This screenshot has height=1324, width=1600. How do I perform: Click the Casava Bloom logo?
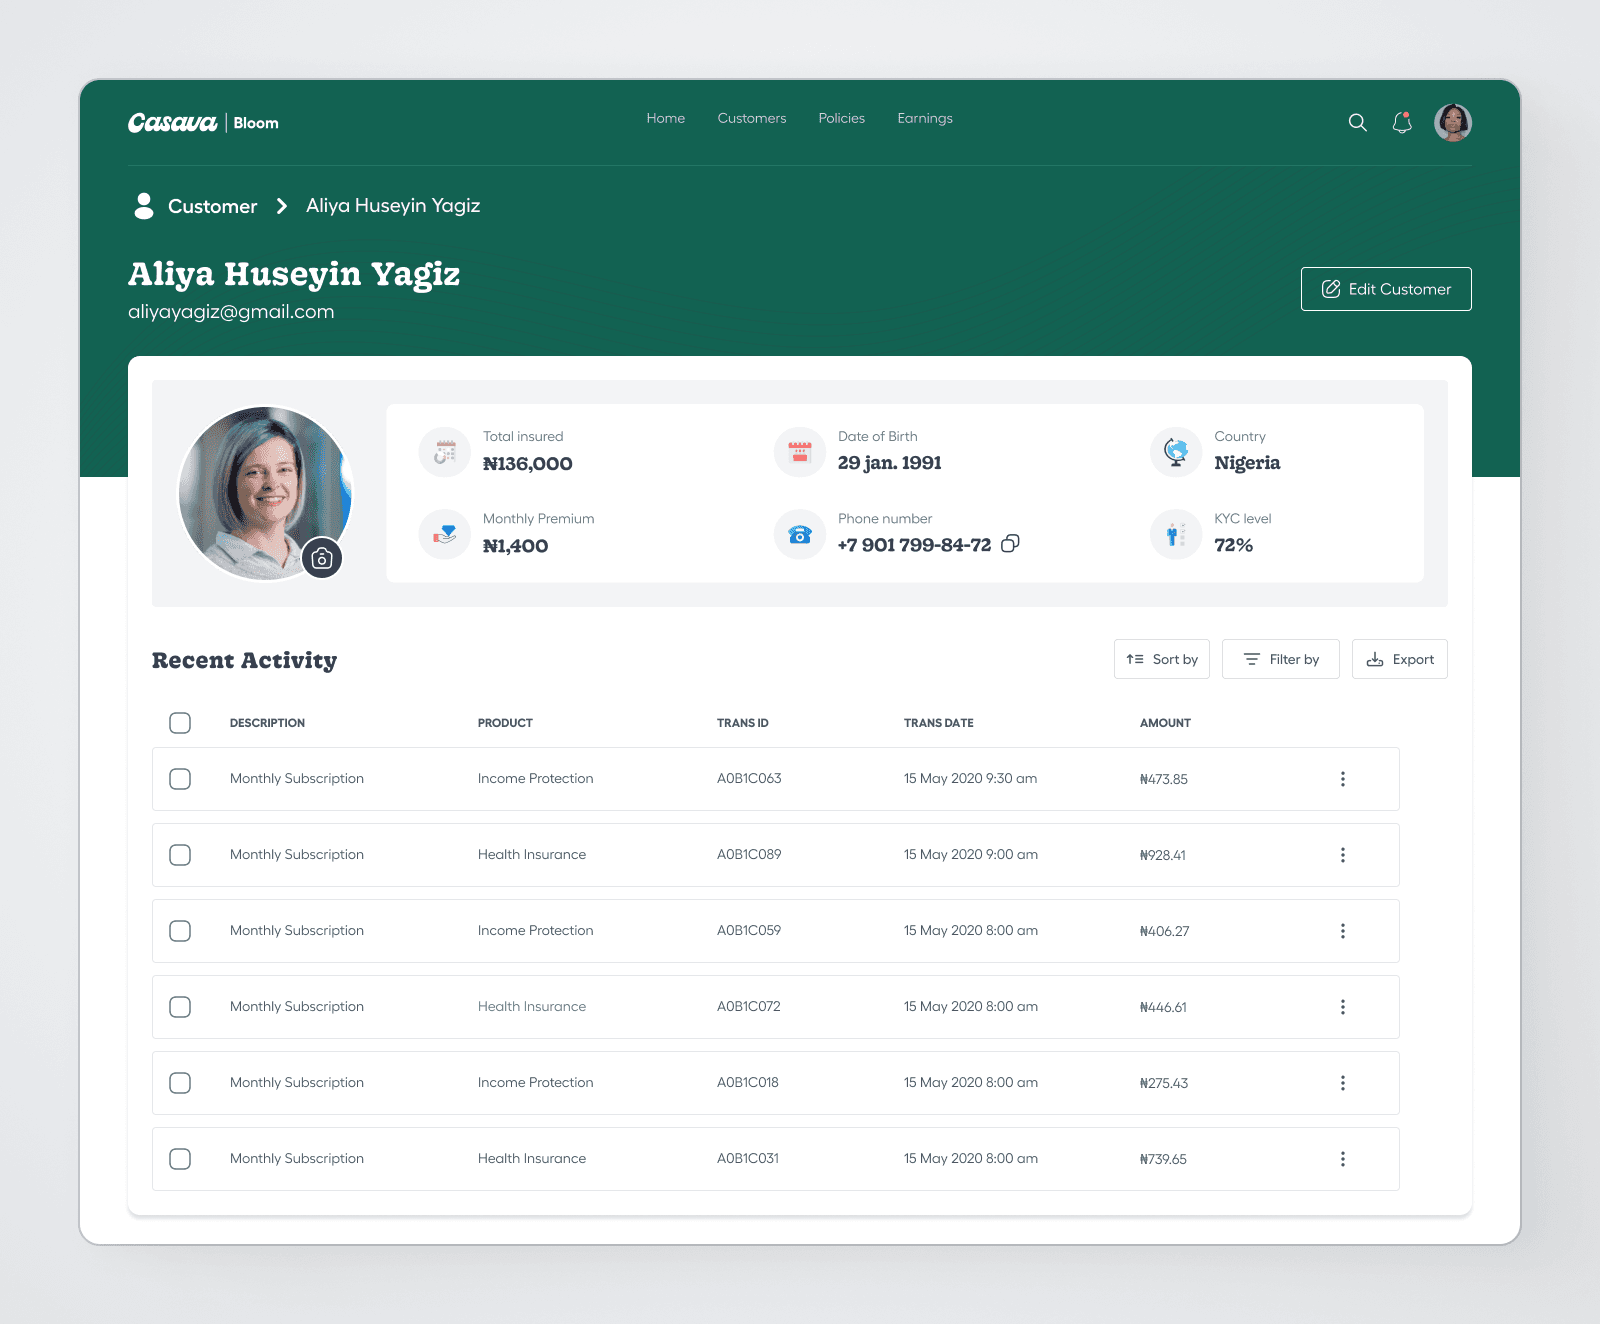(x=203, y=123)
